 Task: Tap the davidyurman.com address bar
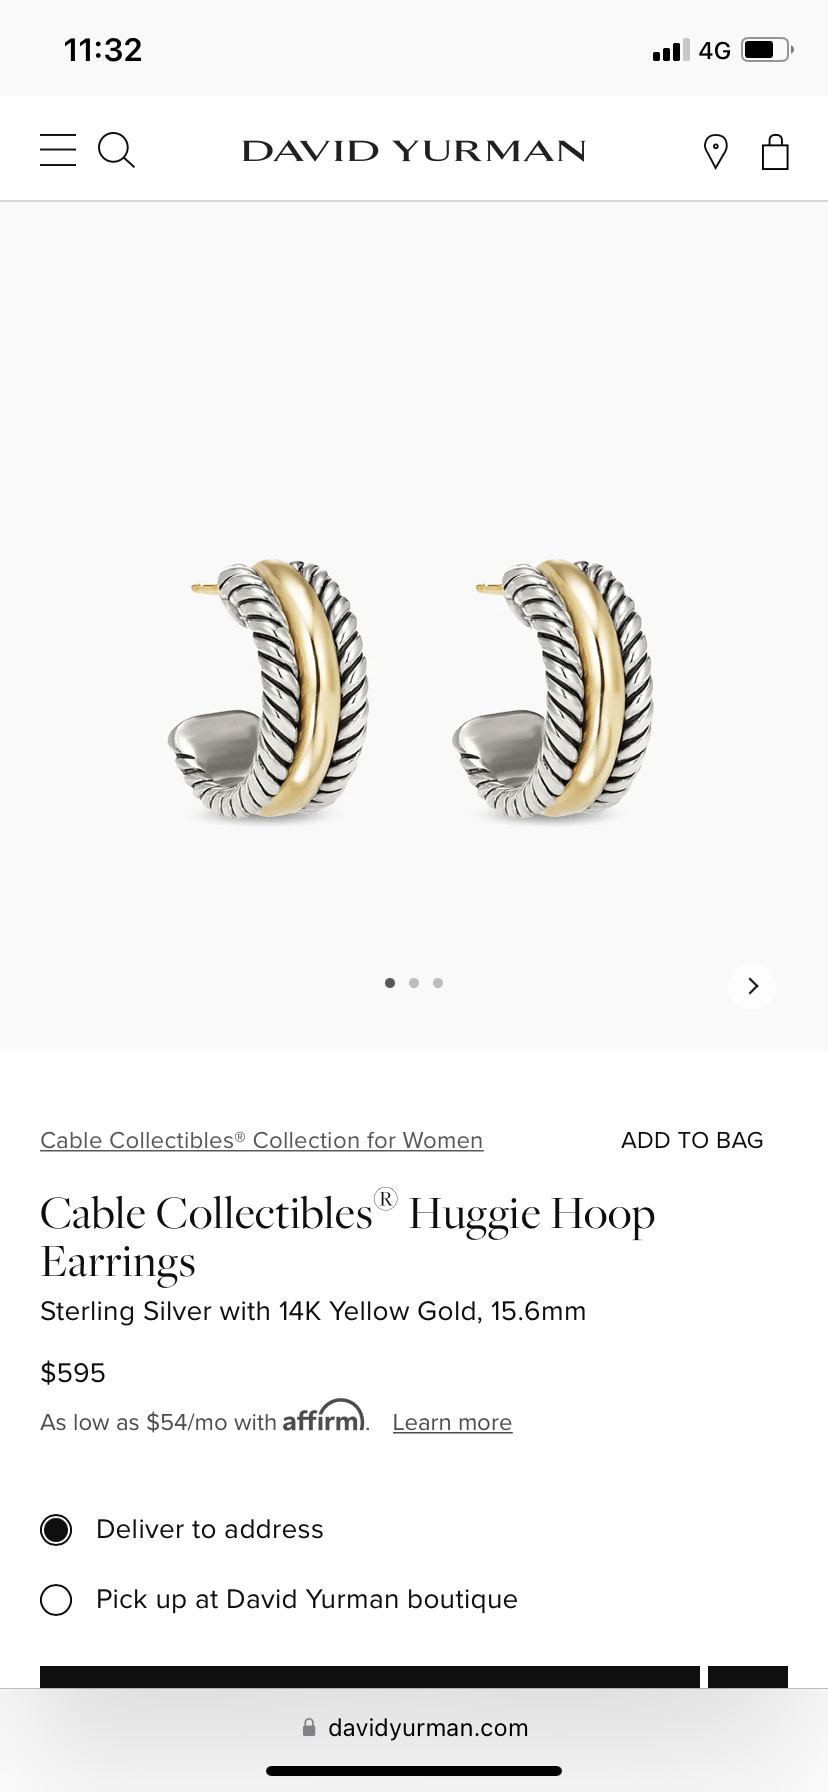(414, 1727)
